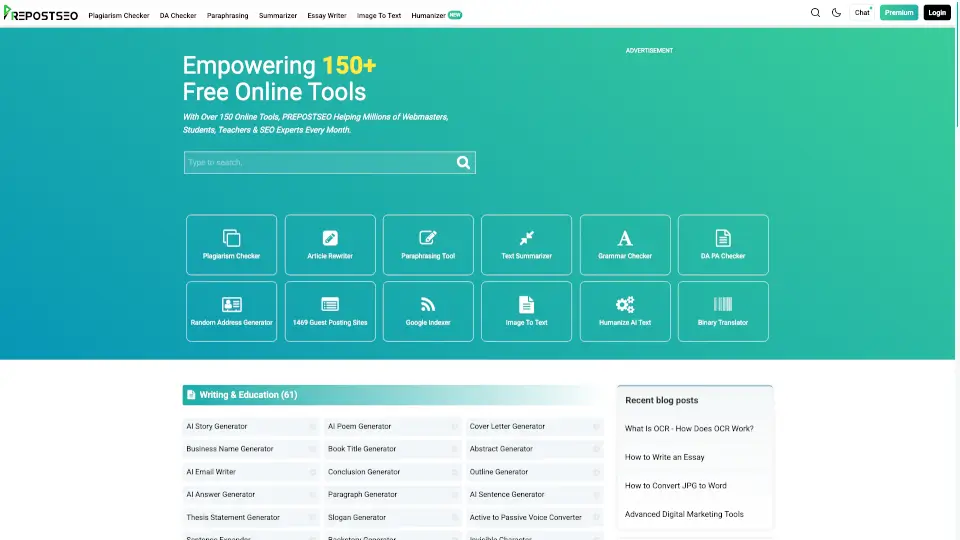Open the Text Summarizer tool card
Viewport: 960px width, 540px height.
(x=526, y=245)
